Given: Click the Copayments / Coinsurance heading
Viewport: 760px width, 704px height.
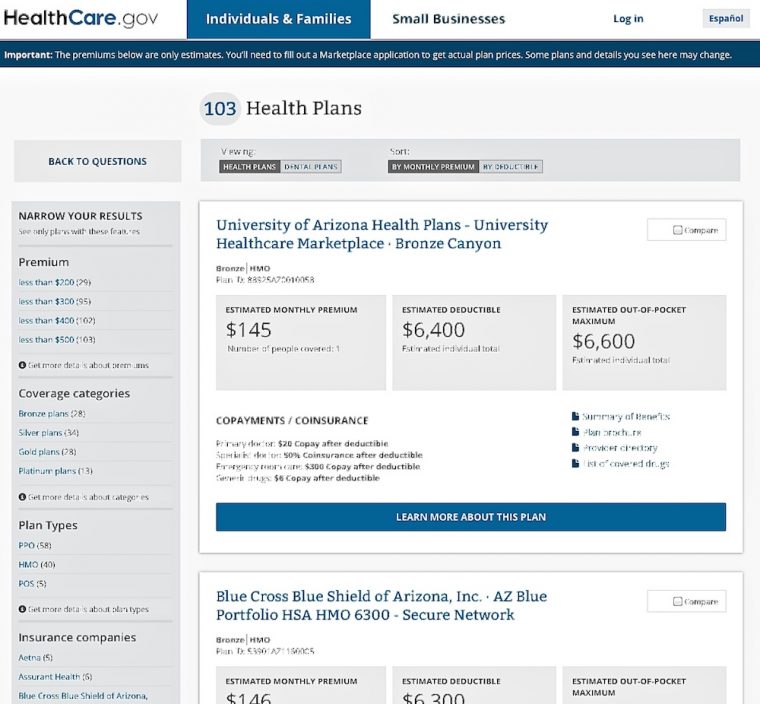Looking at the screenshot, I should (x=292, y=420).
